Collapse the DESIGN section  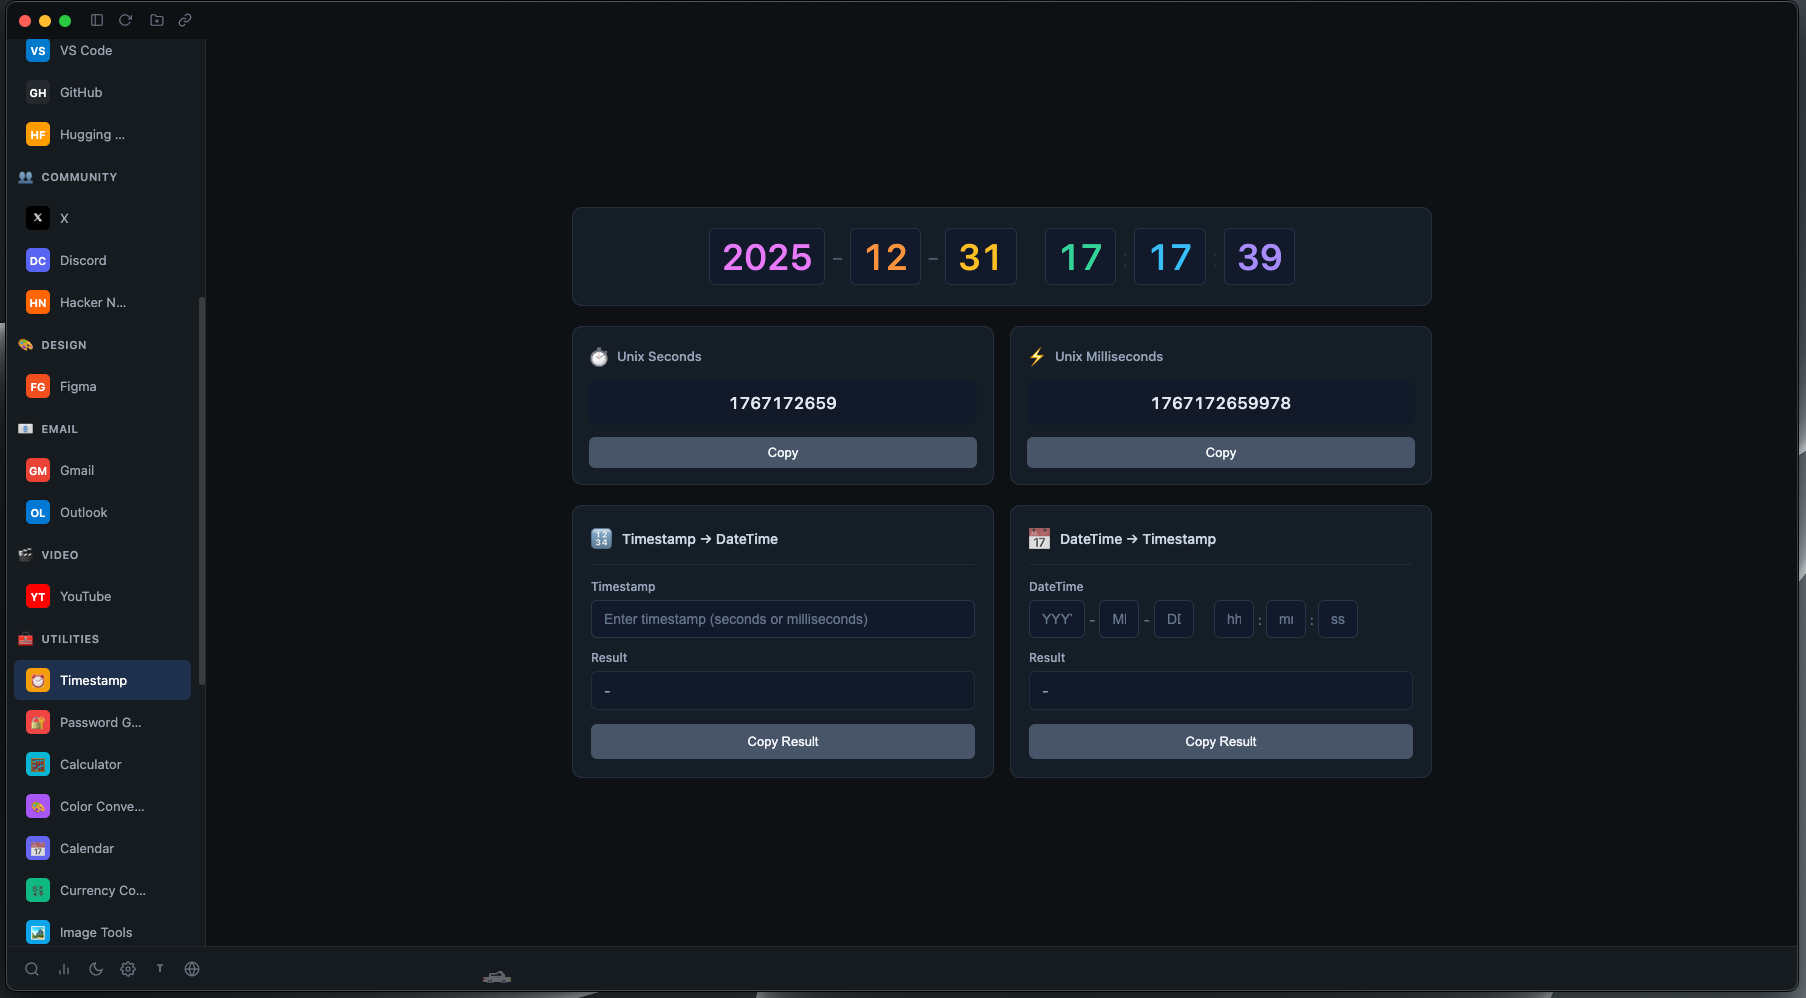pos(64,345)
